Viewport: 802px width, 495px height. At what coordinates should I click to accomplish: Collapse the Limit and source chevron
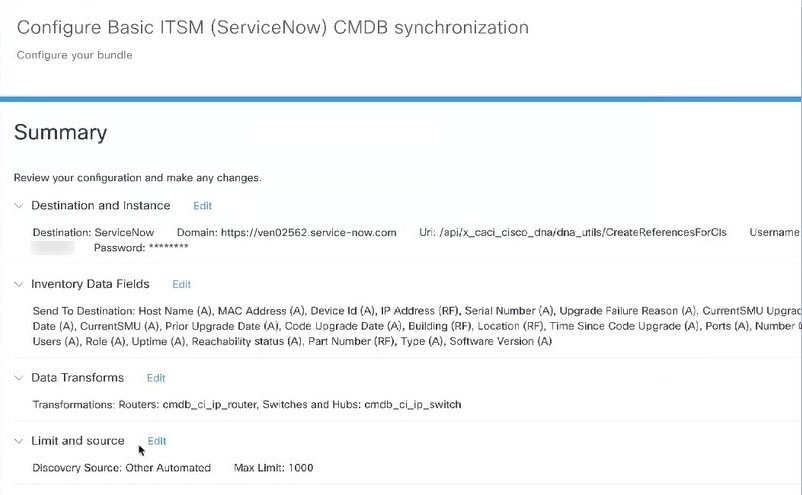coord(19,441)
